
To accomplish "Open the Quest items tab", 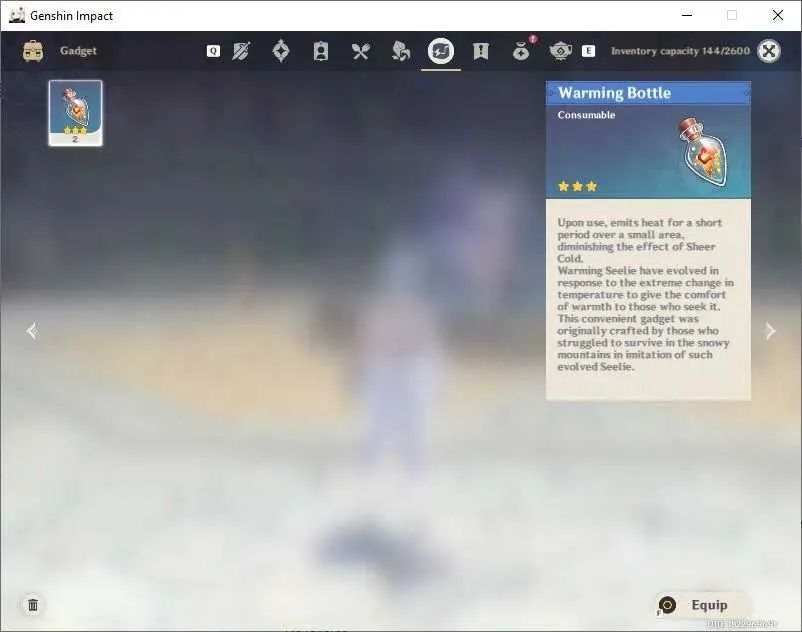I will tap(481, 51).
